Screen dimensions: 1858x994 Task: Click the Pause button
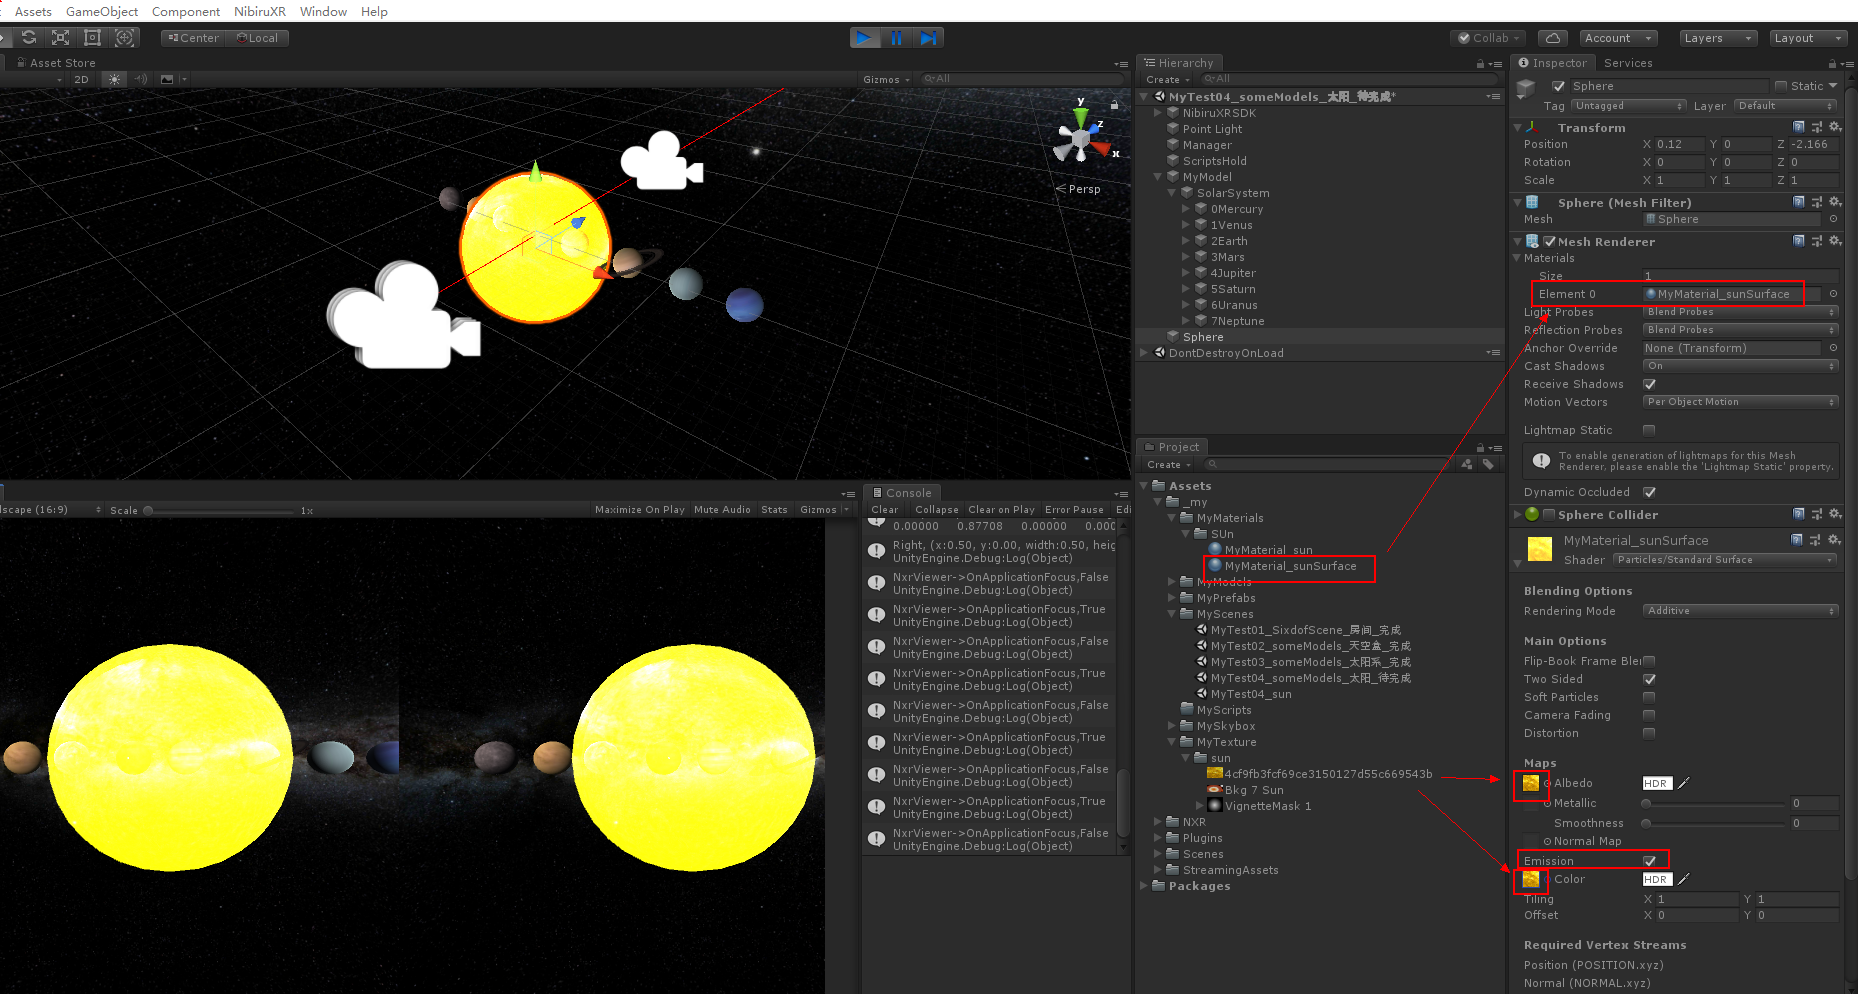pos(897,37)
